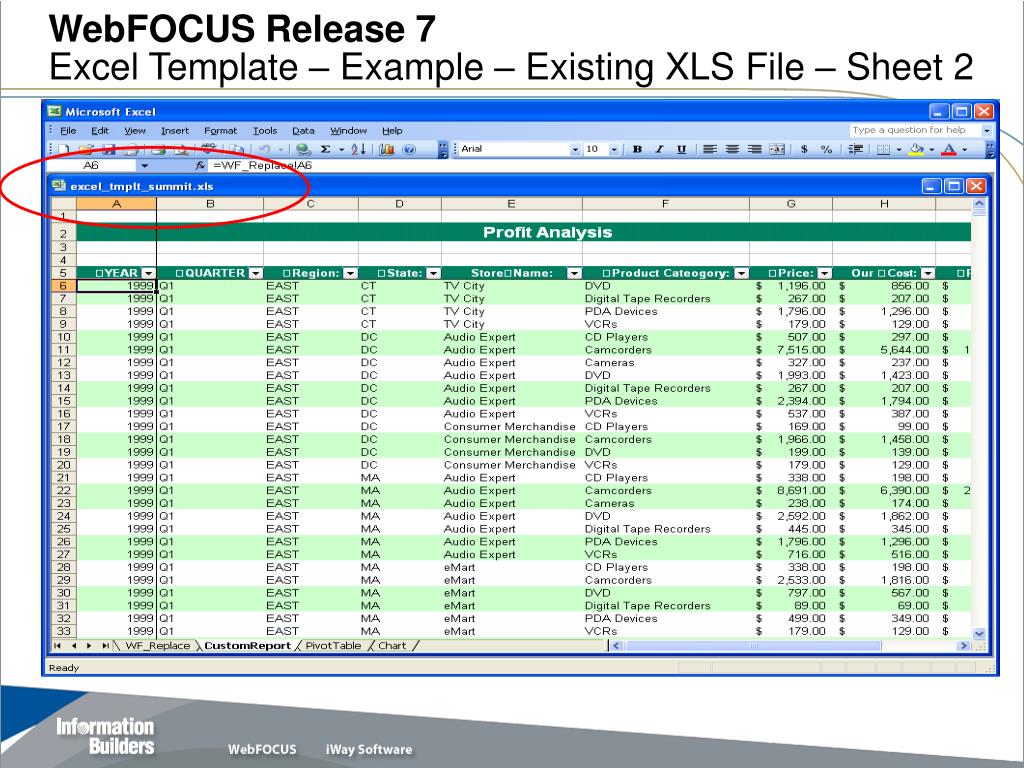Screen dimensions: 1024x768
Task: Click the Fill Color bucket icon
Action: click(917, 150)
